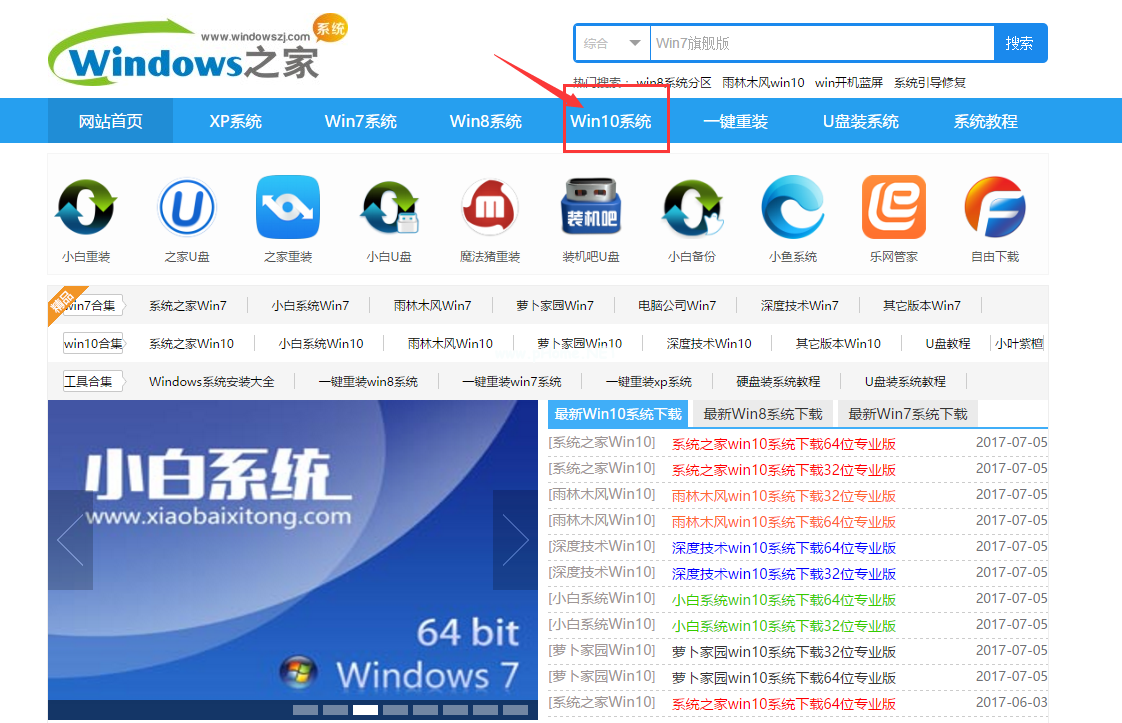Expand the 工具合集 tools collection
Viewport: 1122px width, 723px height.
pyautogui.click(x=88, y=380)
